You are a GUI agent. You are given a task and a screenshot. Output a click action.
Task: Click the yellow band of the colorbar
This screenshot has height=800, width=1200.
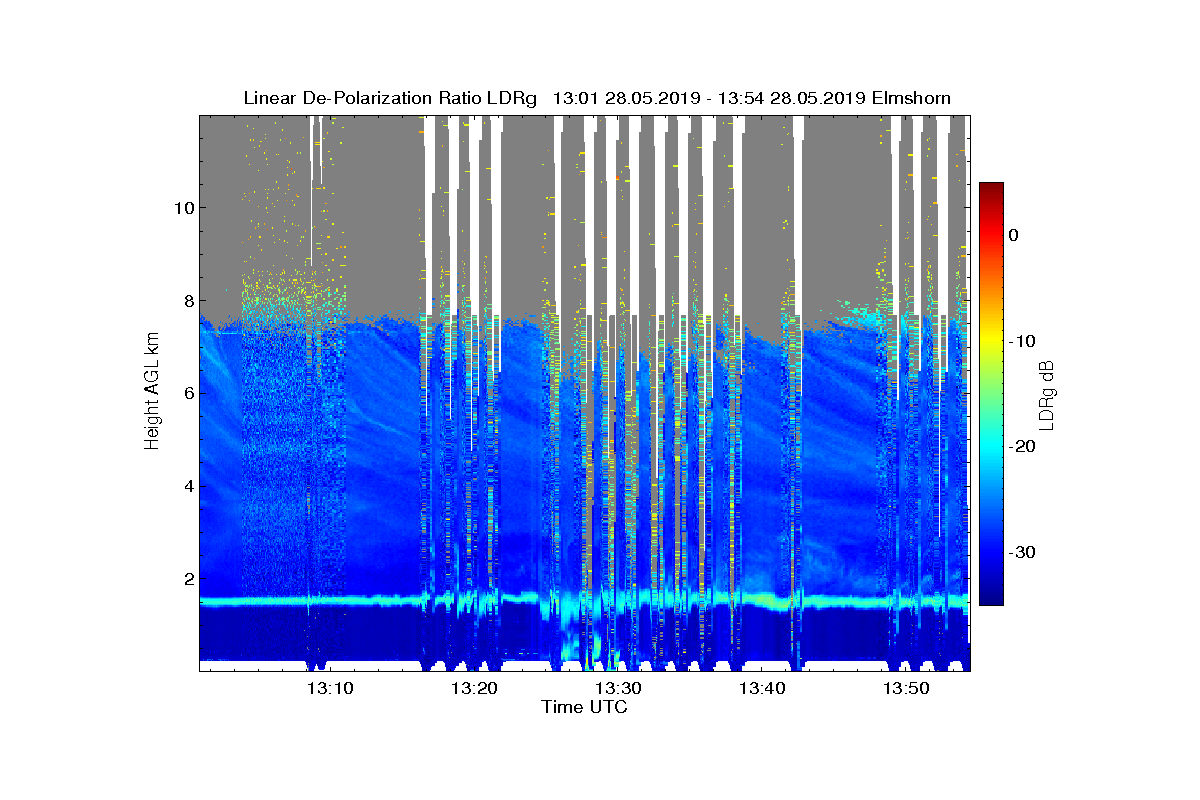pyautogui.click(x=991, y=340)
